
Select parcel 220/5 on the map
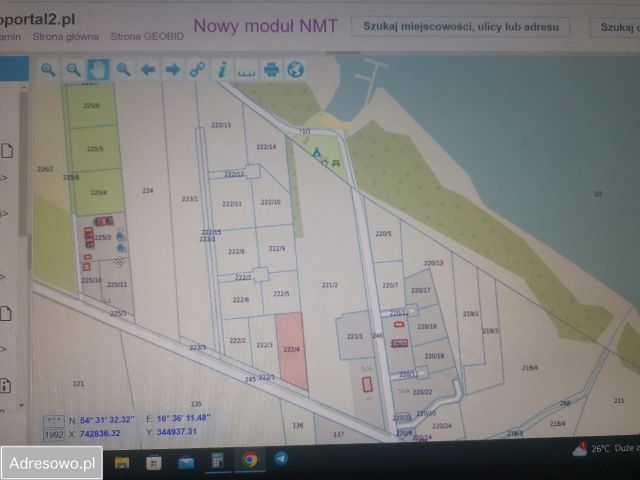tap(383, 234)
